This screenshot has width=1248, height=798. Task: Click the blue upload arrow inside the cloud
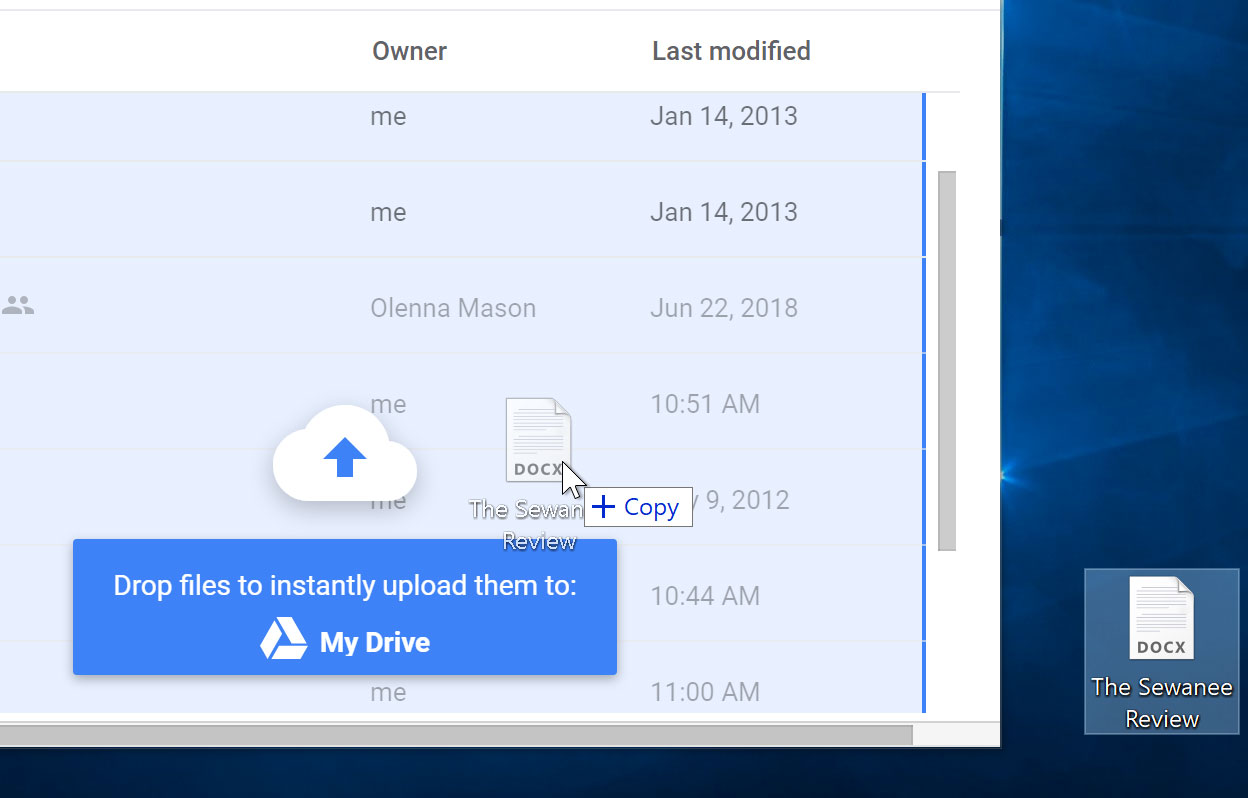344,457
